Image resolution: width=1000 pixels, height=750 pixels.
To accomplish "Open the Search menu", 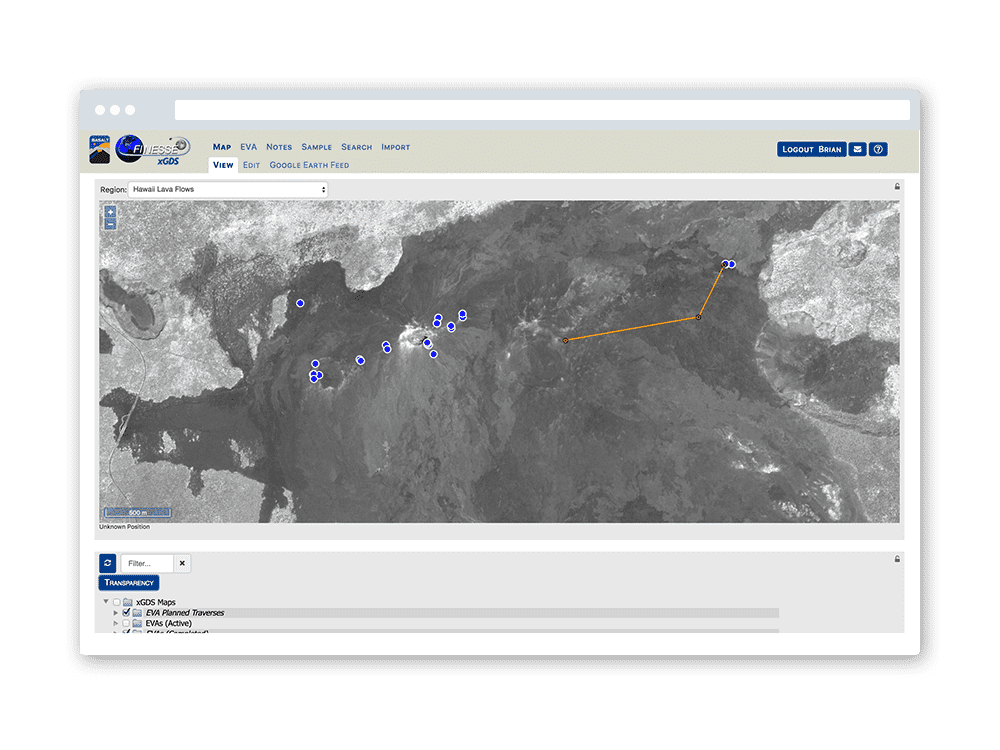I will [357, 147].
